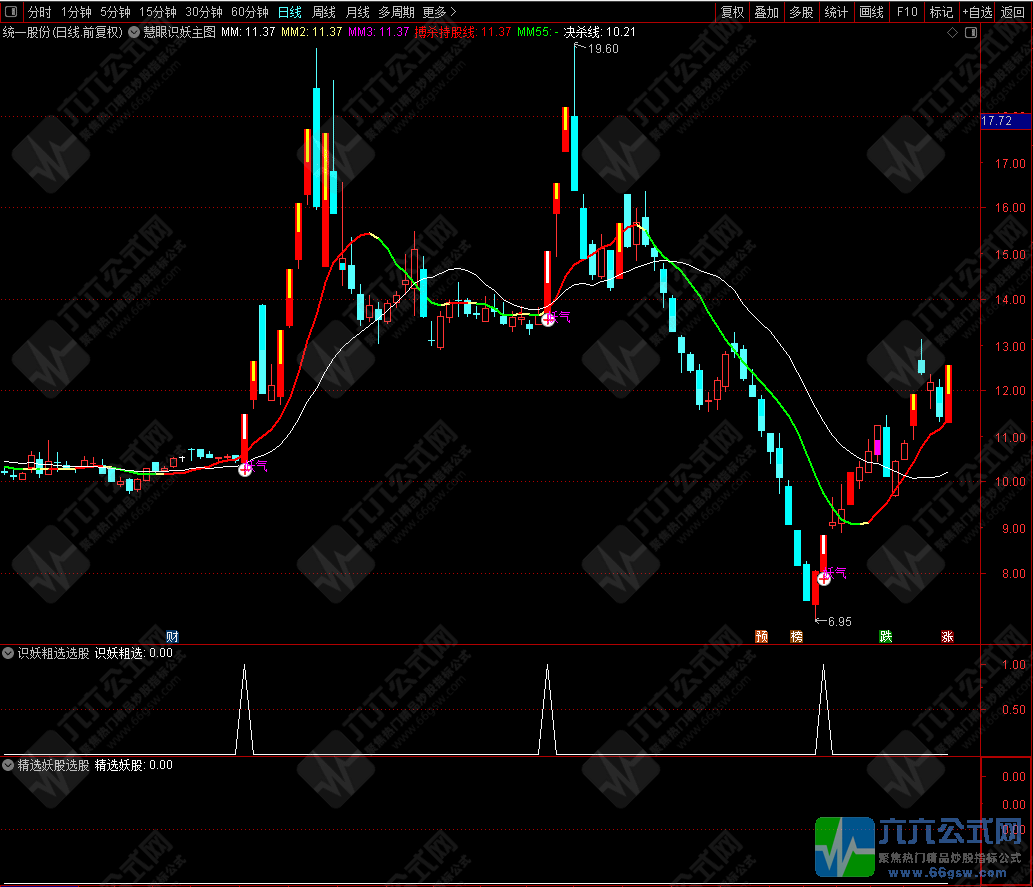The height and width of the screenshot is (887, 1033).
Task: Click the 返回 back button
Action: tap(1013, 12)
